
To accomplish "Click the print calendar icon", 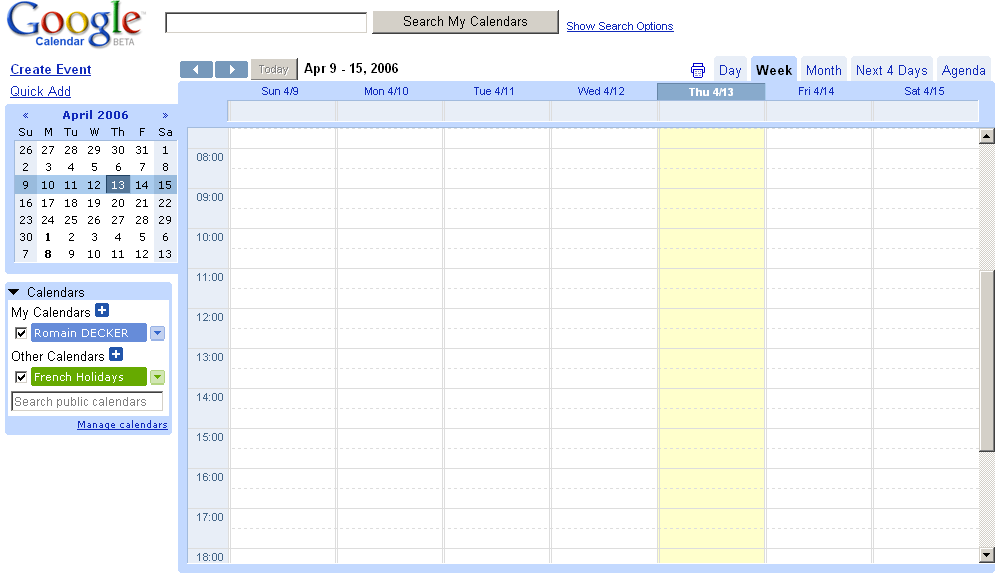I will coord(698,70).
